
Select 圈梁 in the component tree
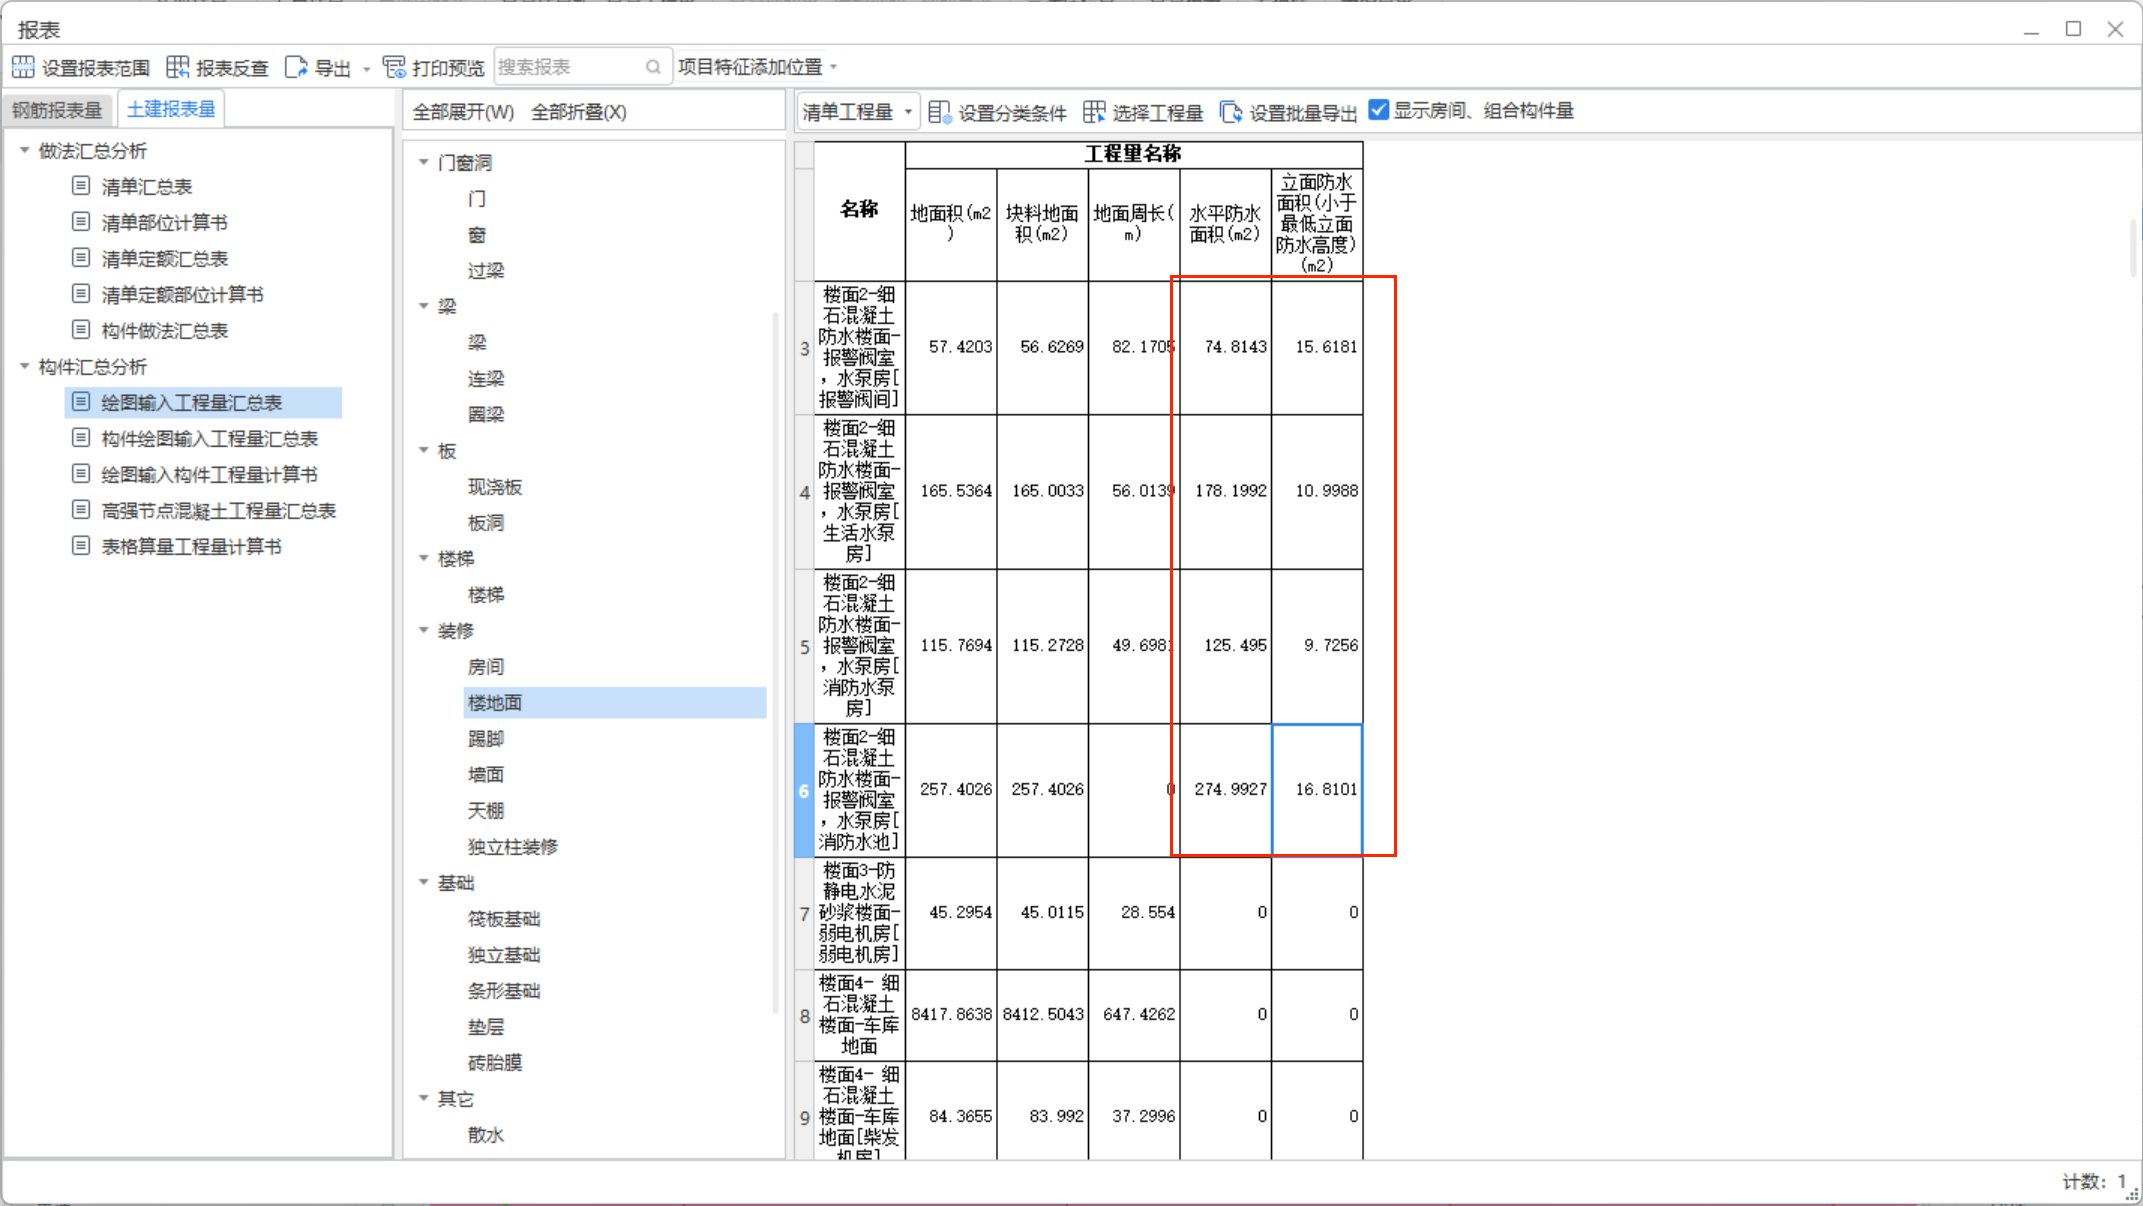[486, 414]
